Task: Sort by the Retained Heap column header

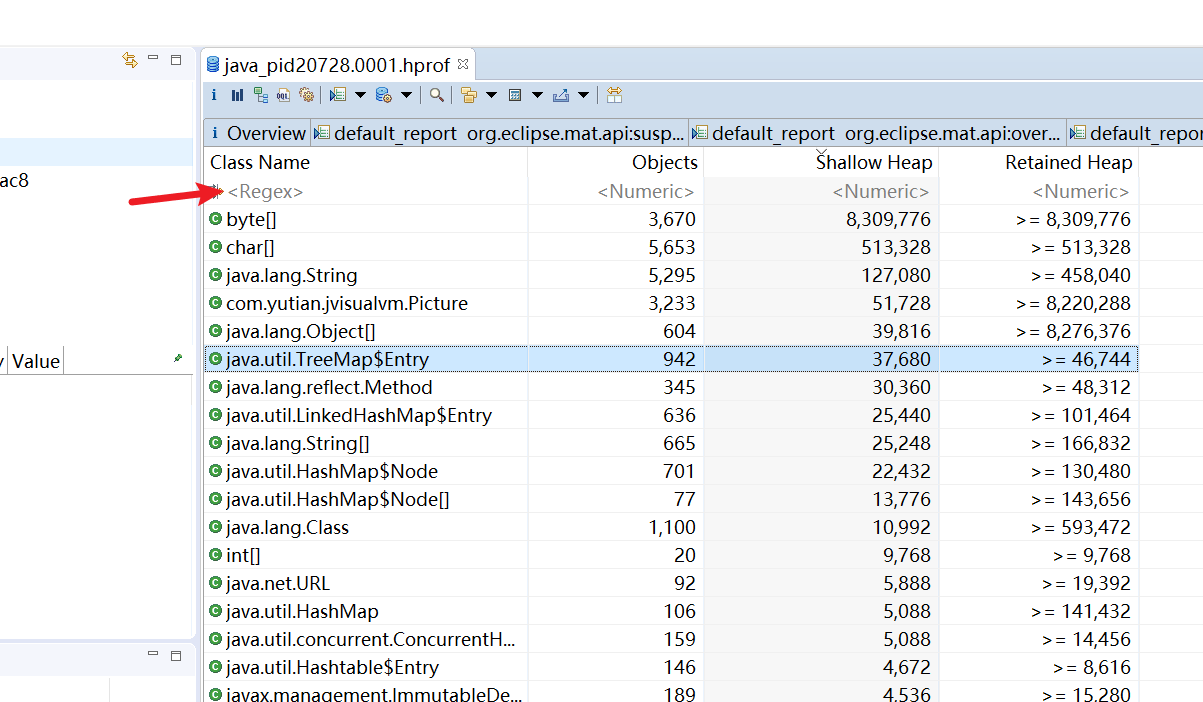Action: tap(1068, 162)
